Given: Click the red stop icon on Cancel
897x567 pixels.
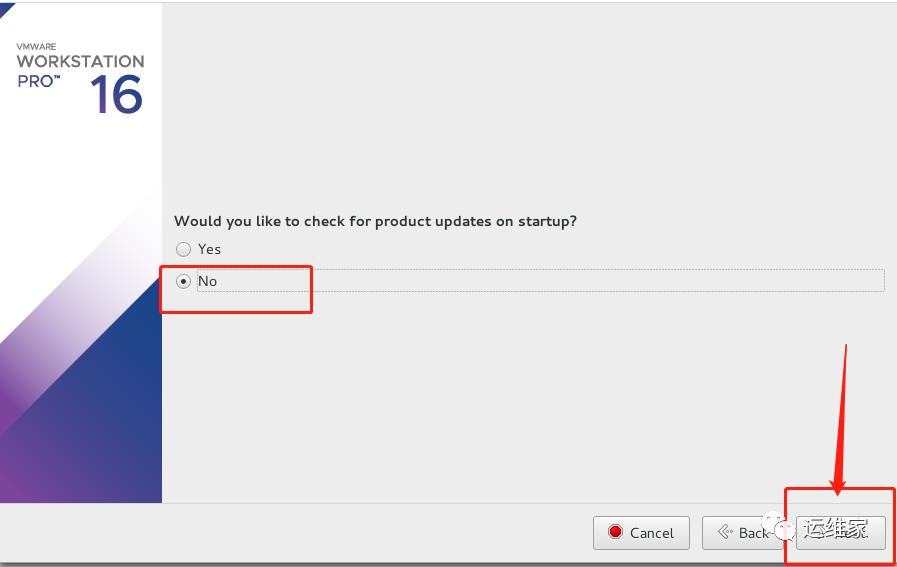Looking at the screenshot, I should pyautogui.click(x=616, y=533).
